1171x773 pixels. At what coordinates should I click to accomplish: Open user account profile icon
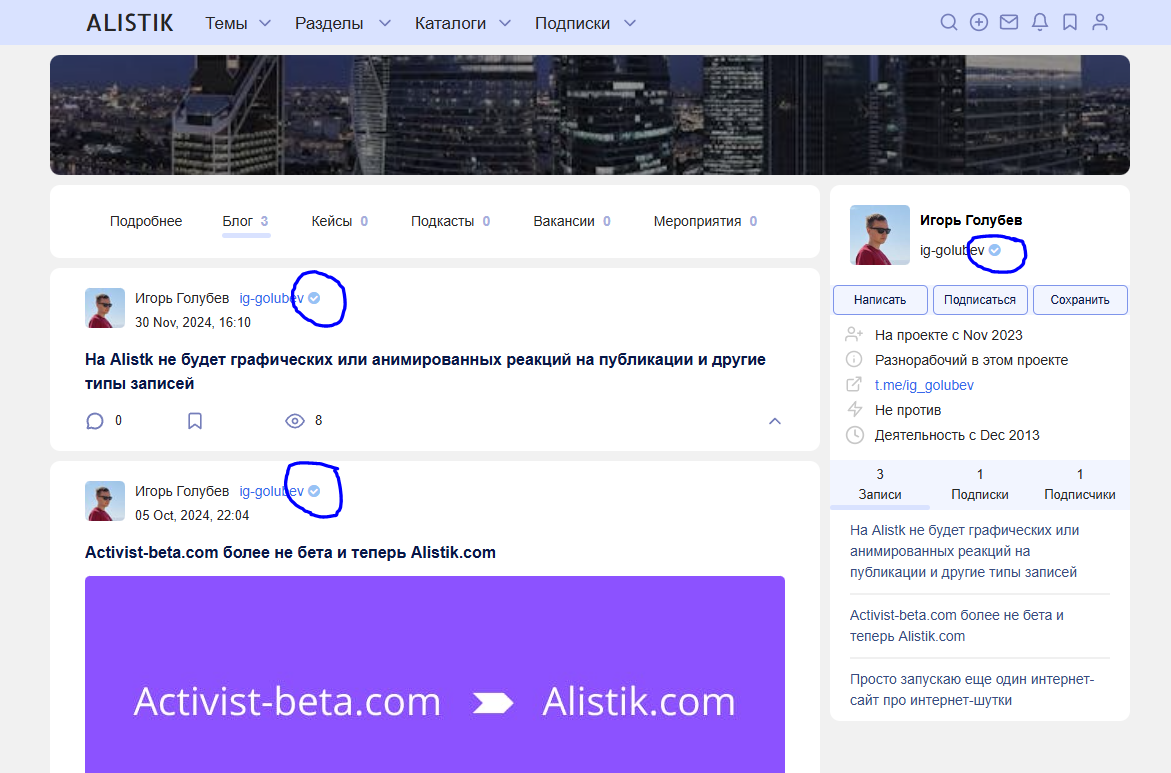[1100, 22]
